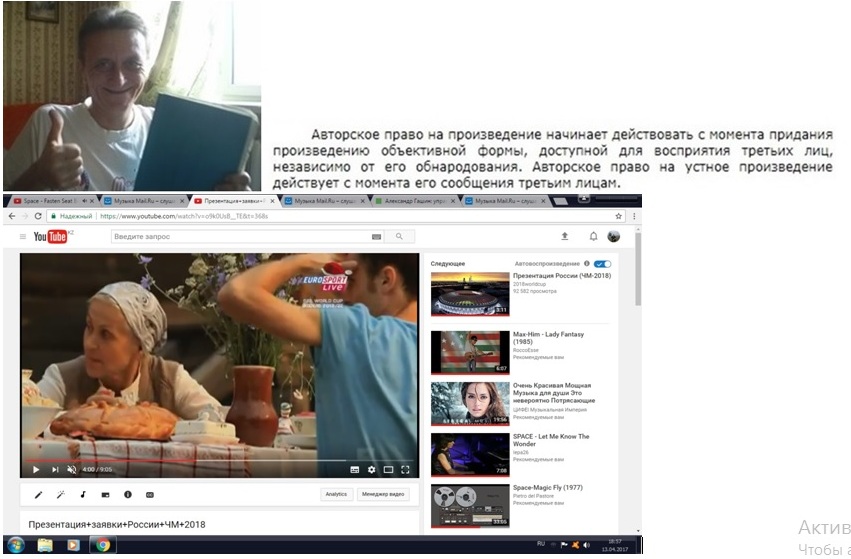Open the system tray volume icon
The height and width of the screenshot is (559, 851).
(586, 545)
